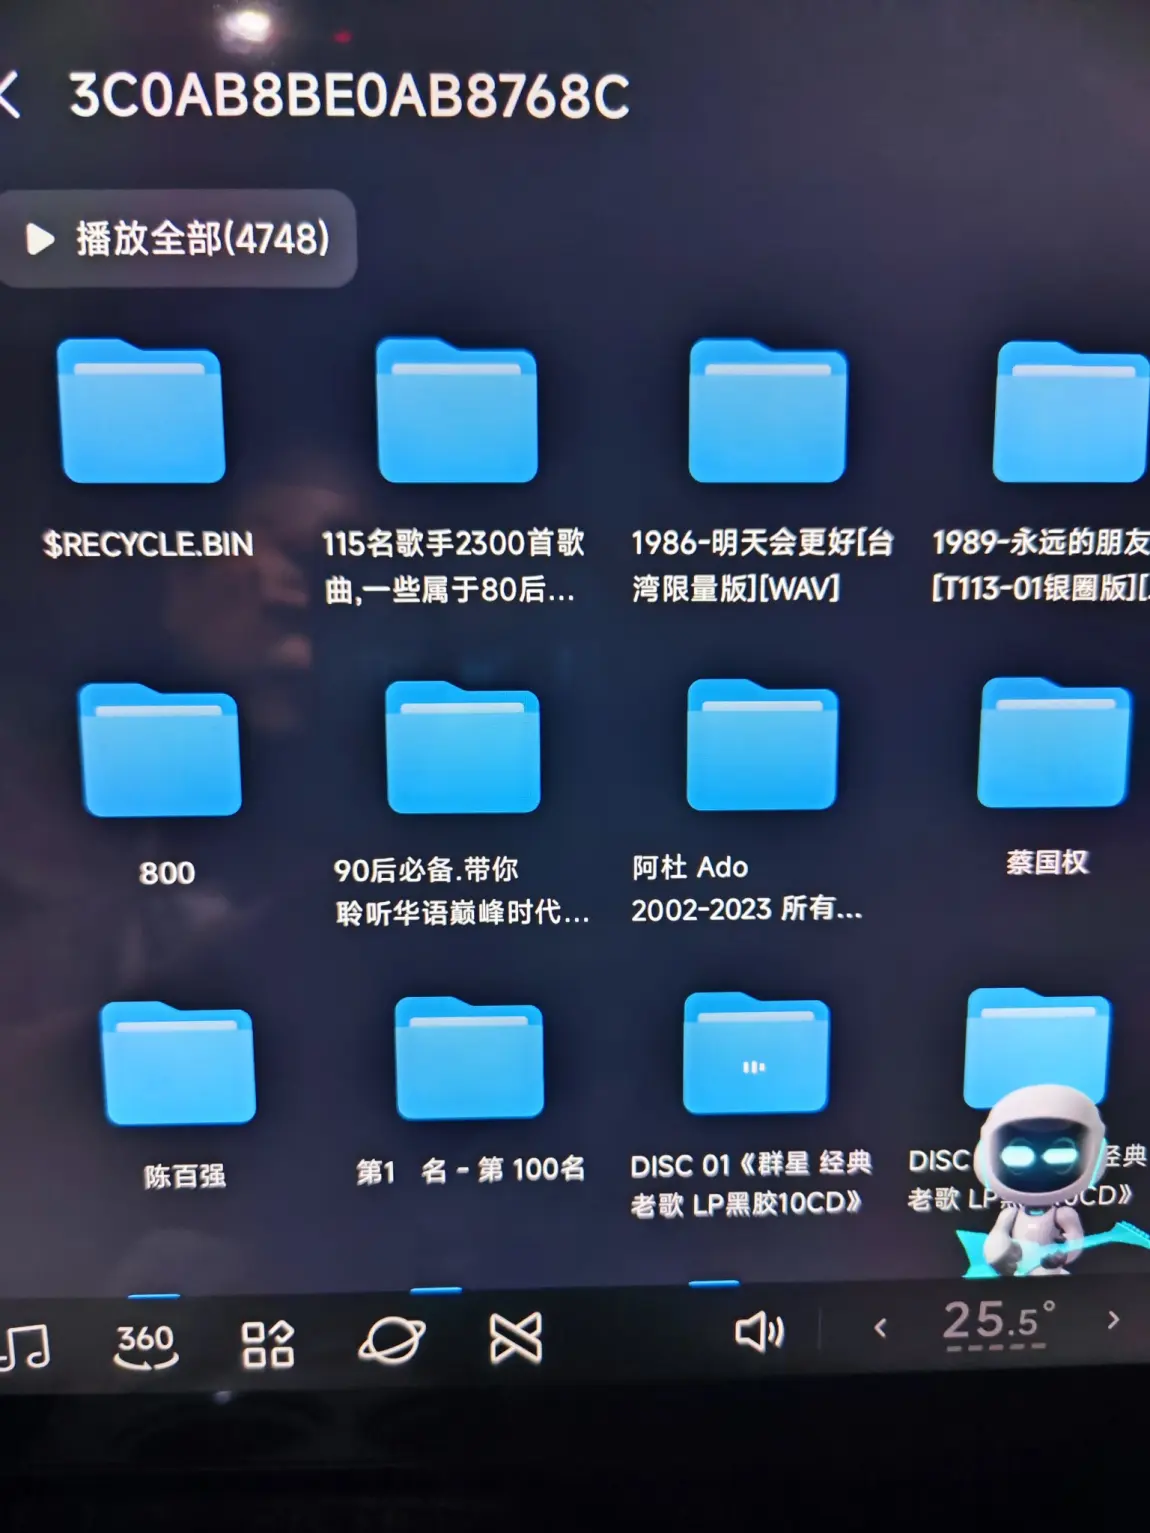1150x1533 pixels.
Task: Open the 115名歌手2300首歌曲 folder
Action: point(456,412)
